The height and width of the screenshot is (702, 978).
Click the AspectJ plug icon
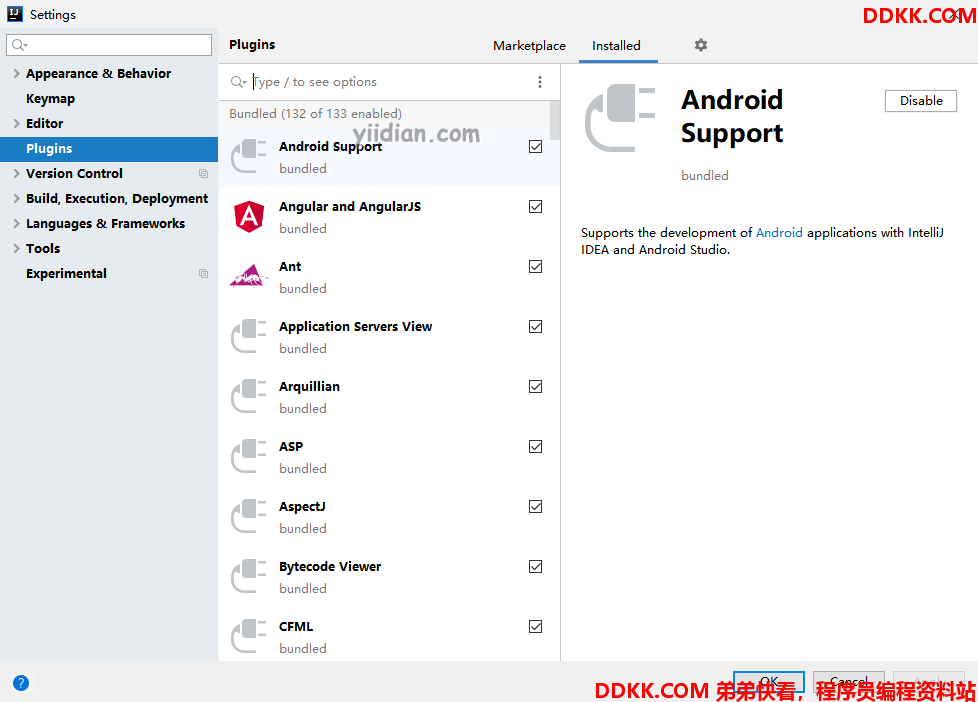tap(249, 515)
